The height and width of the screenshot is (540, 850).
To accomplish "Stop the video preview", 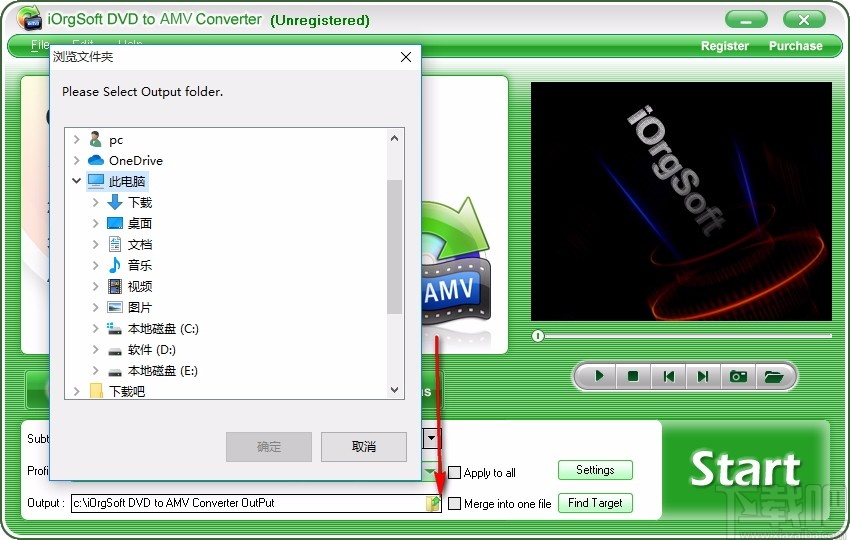I will [633, 376].
